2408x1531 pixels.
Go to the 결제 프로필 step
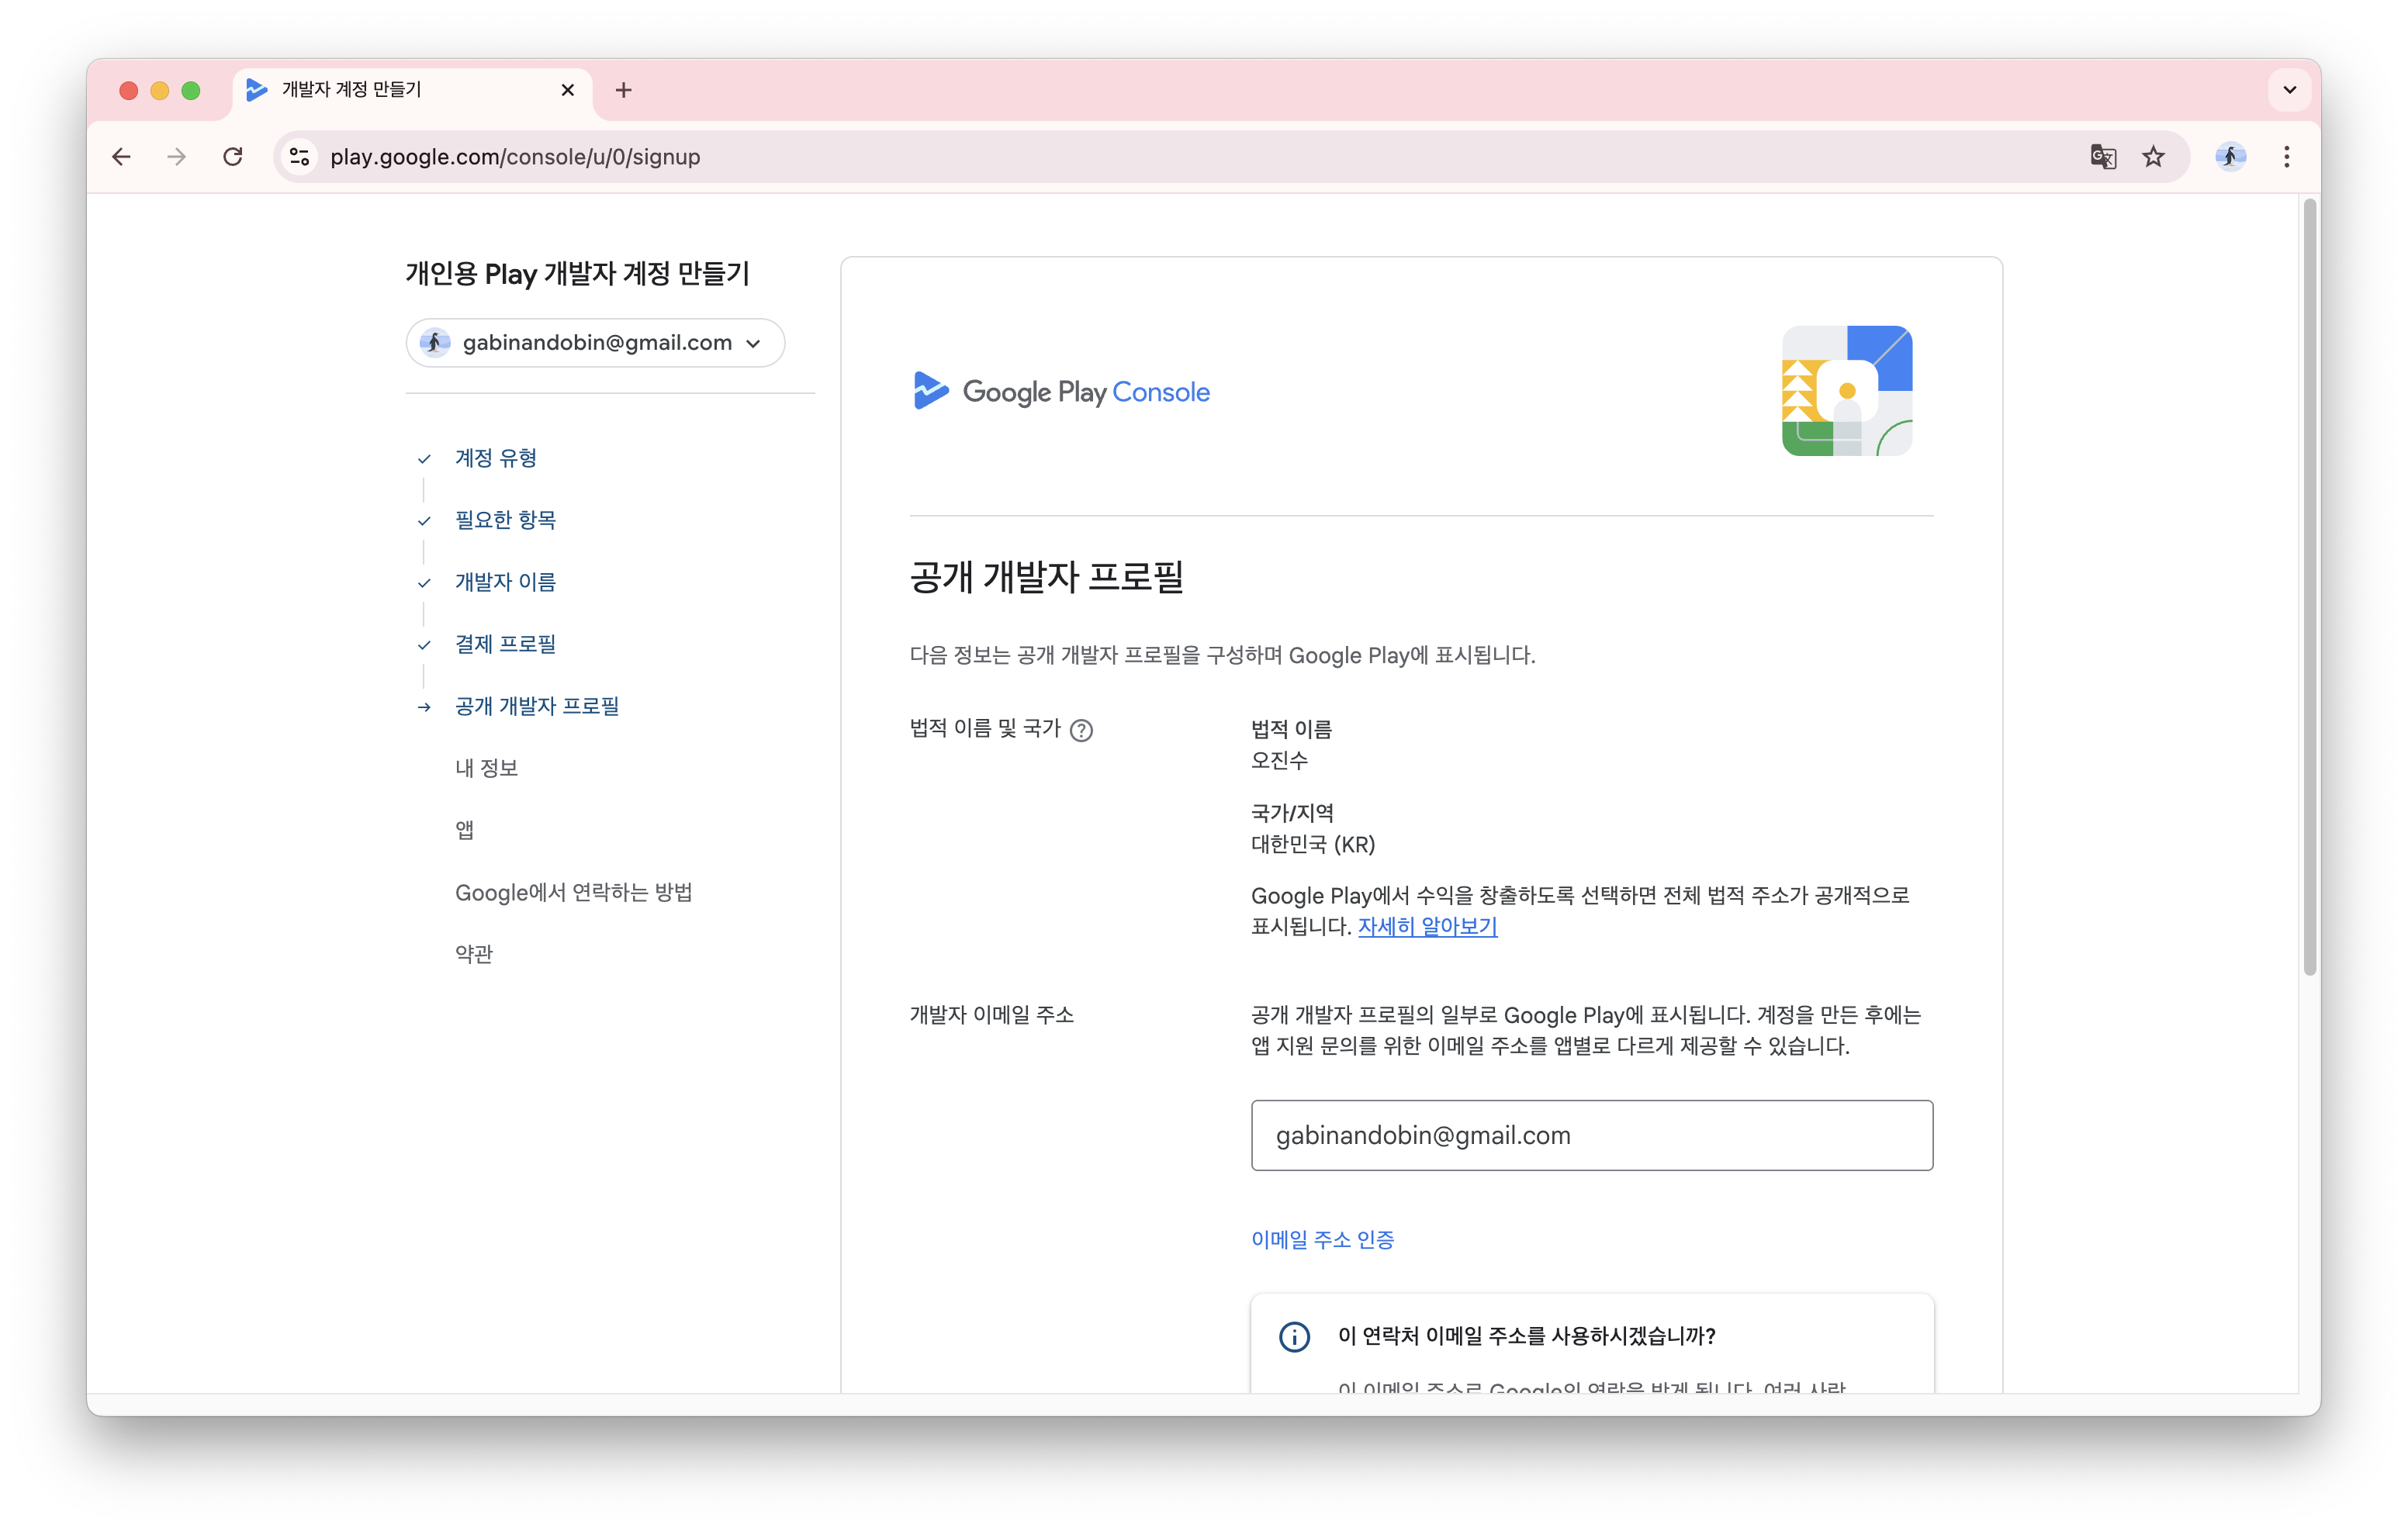[x=505, y=644]
